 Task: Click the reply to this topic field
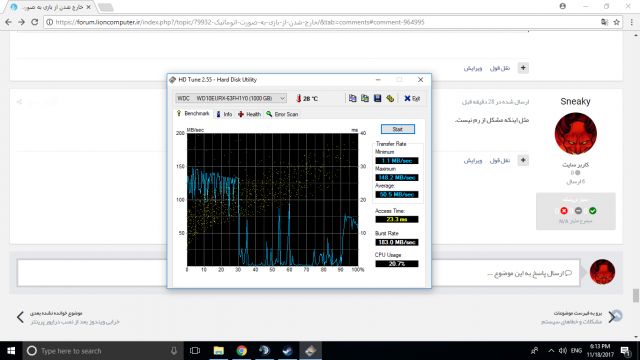coord(298,273)
